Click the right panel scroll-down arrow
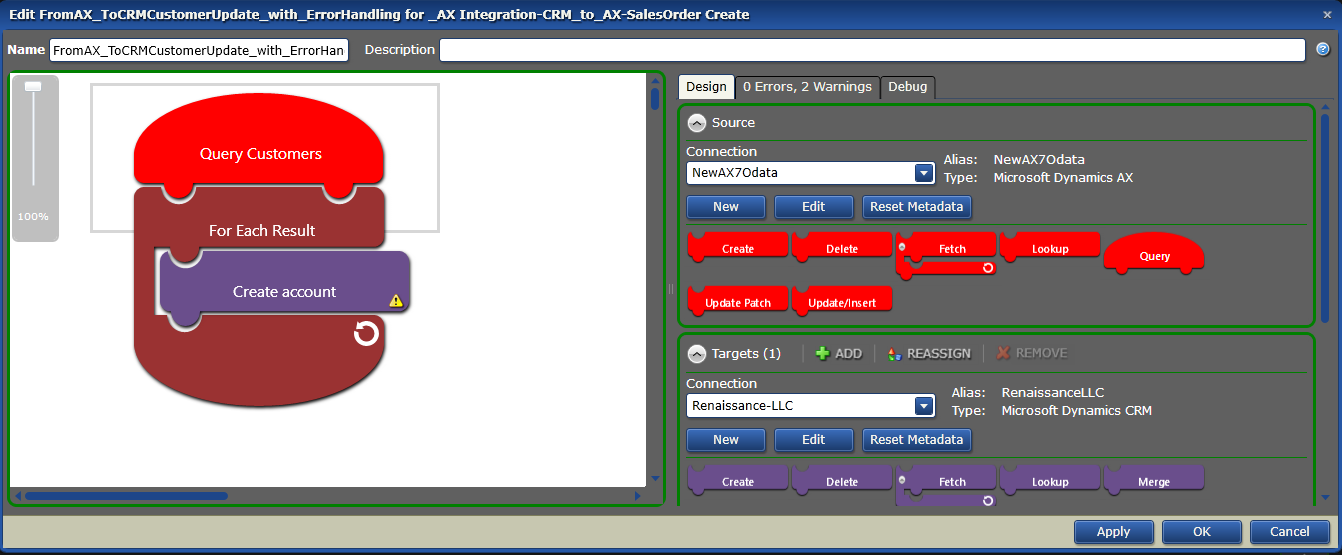The width and height of the screenshot is (1342, 555). click(1325, 496)
